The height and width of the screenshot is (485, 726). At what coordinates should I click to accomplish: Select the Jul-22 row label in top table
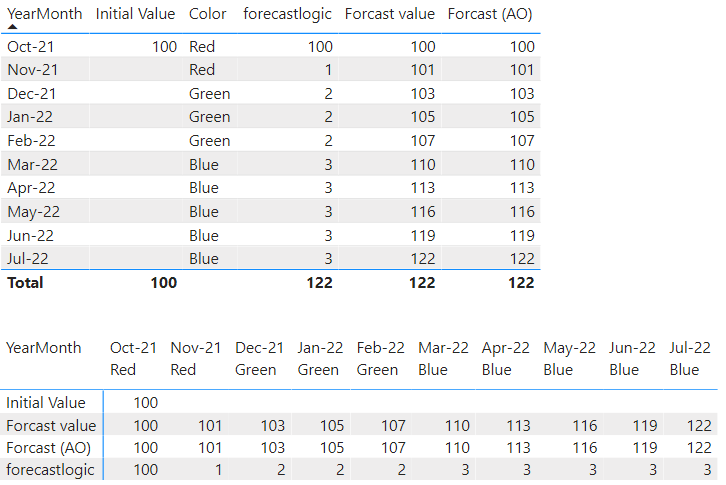27,258
